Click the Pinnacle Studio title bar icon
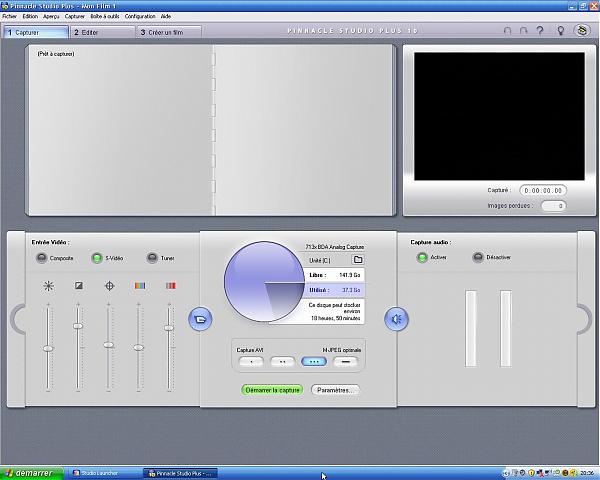Screen dimensions: 600x480 5,6
